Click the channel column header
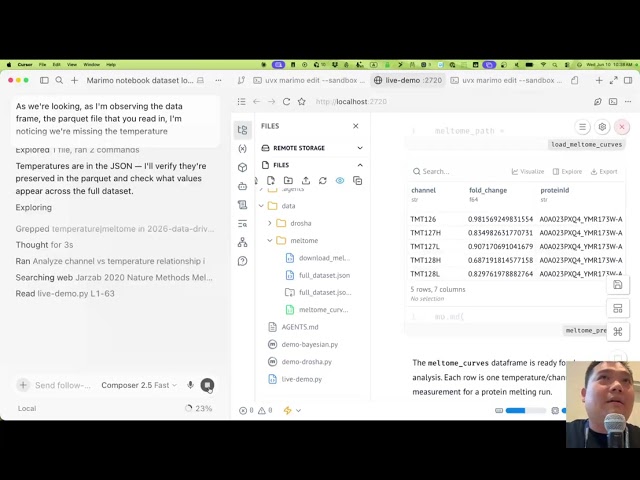The width and height of the screenshot is (640, 480). [x=423, y=190]
